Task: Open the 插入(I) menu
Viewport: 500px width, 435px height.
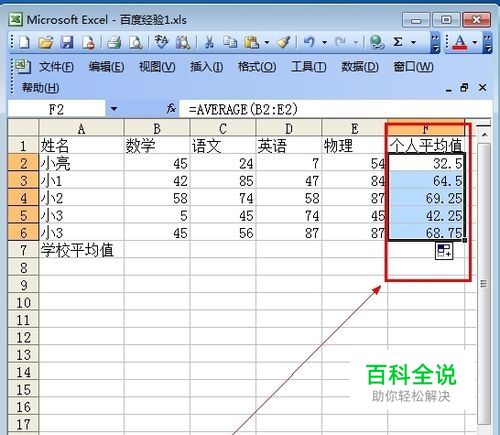Action: pyautogui.click(x=207, y=67)
